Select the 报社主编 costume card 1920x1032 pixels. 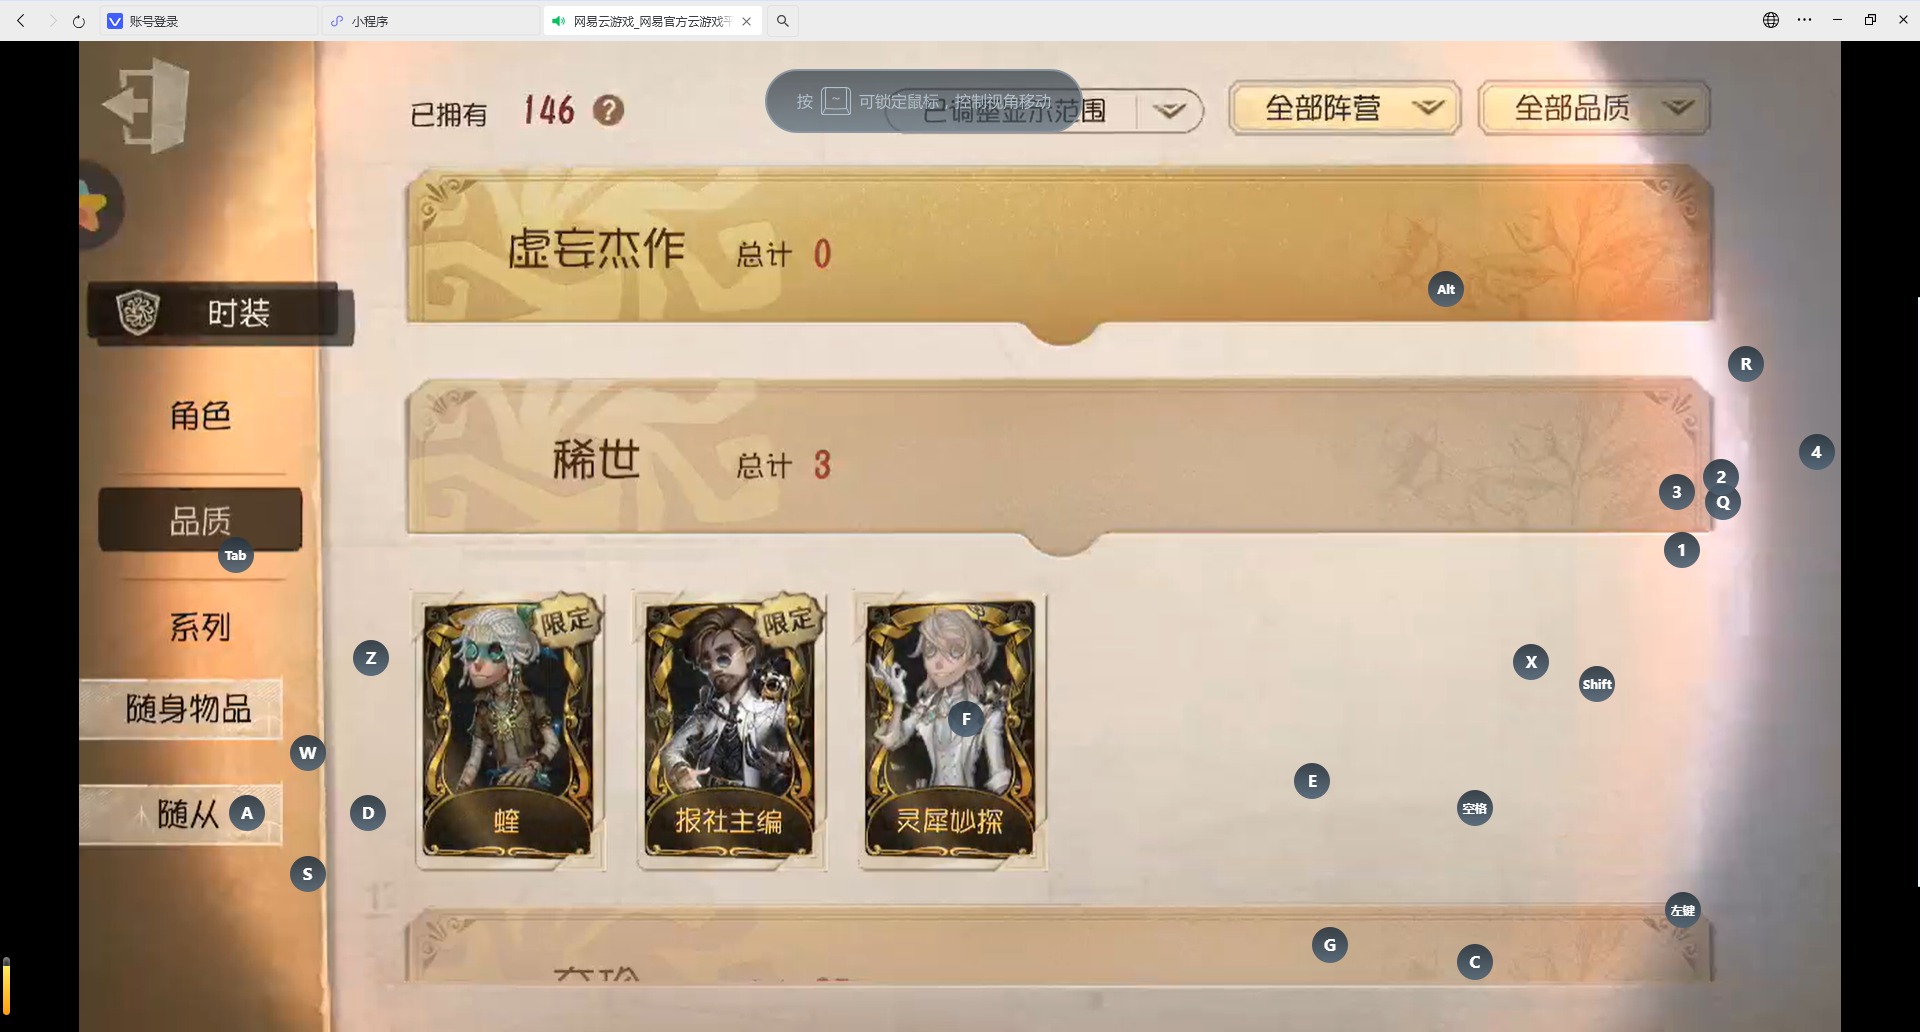pos(729,730)
